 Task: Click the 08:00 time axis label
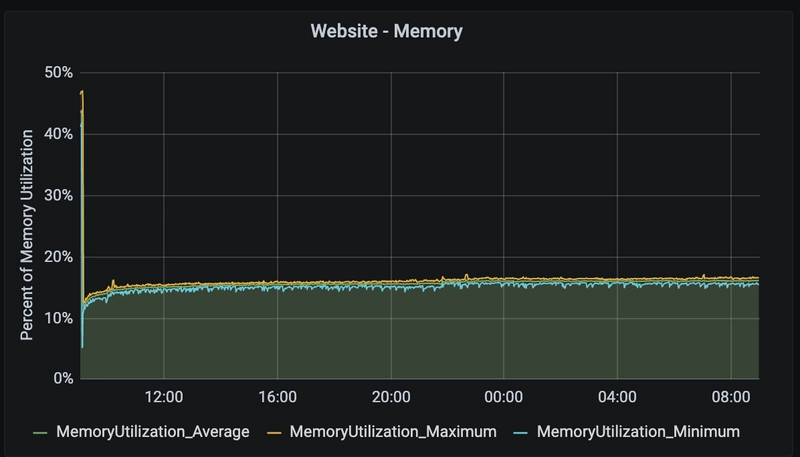(730, 397)
